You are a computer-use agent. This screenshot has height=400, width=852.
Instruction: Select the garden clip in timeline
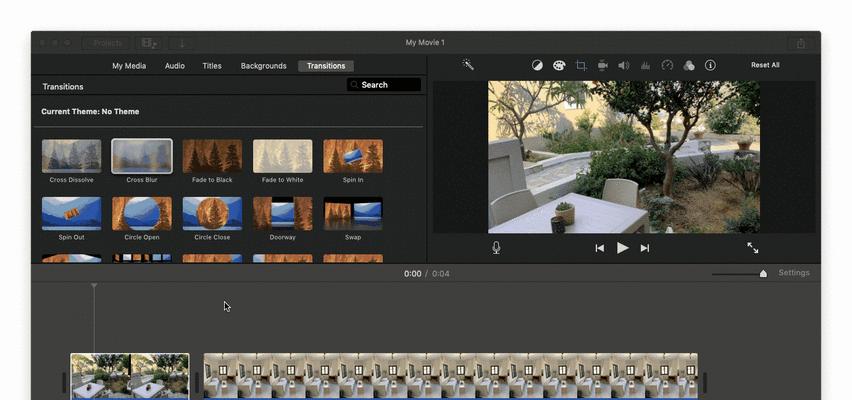[x=130, y=376]
